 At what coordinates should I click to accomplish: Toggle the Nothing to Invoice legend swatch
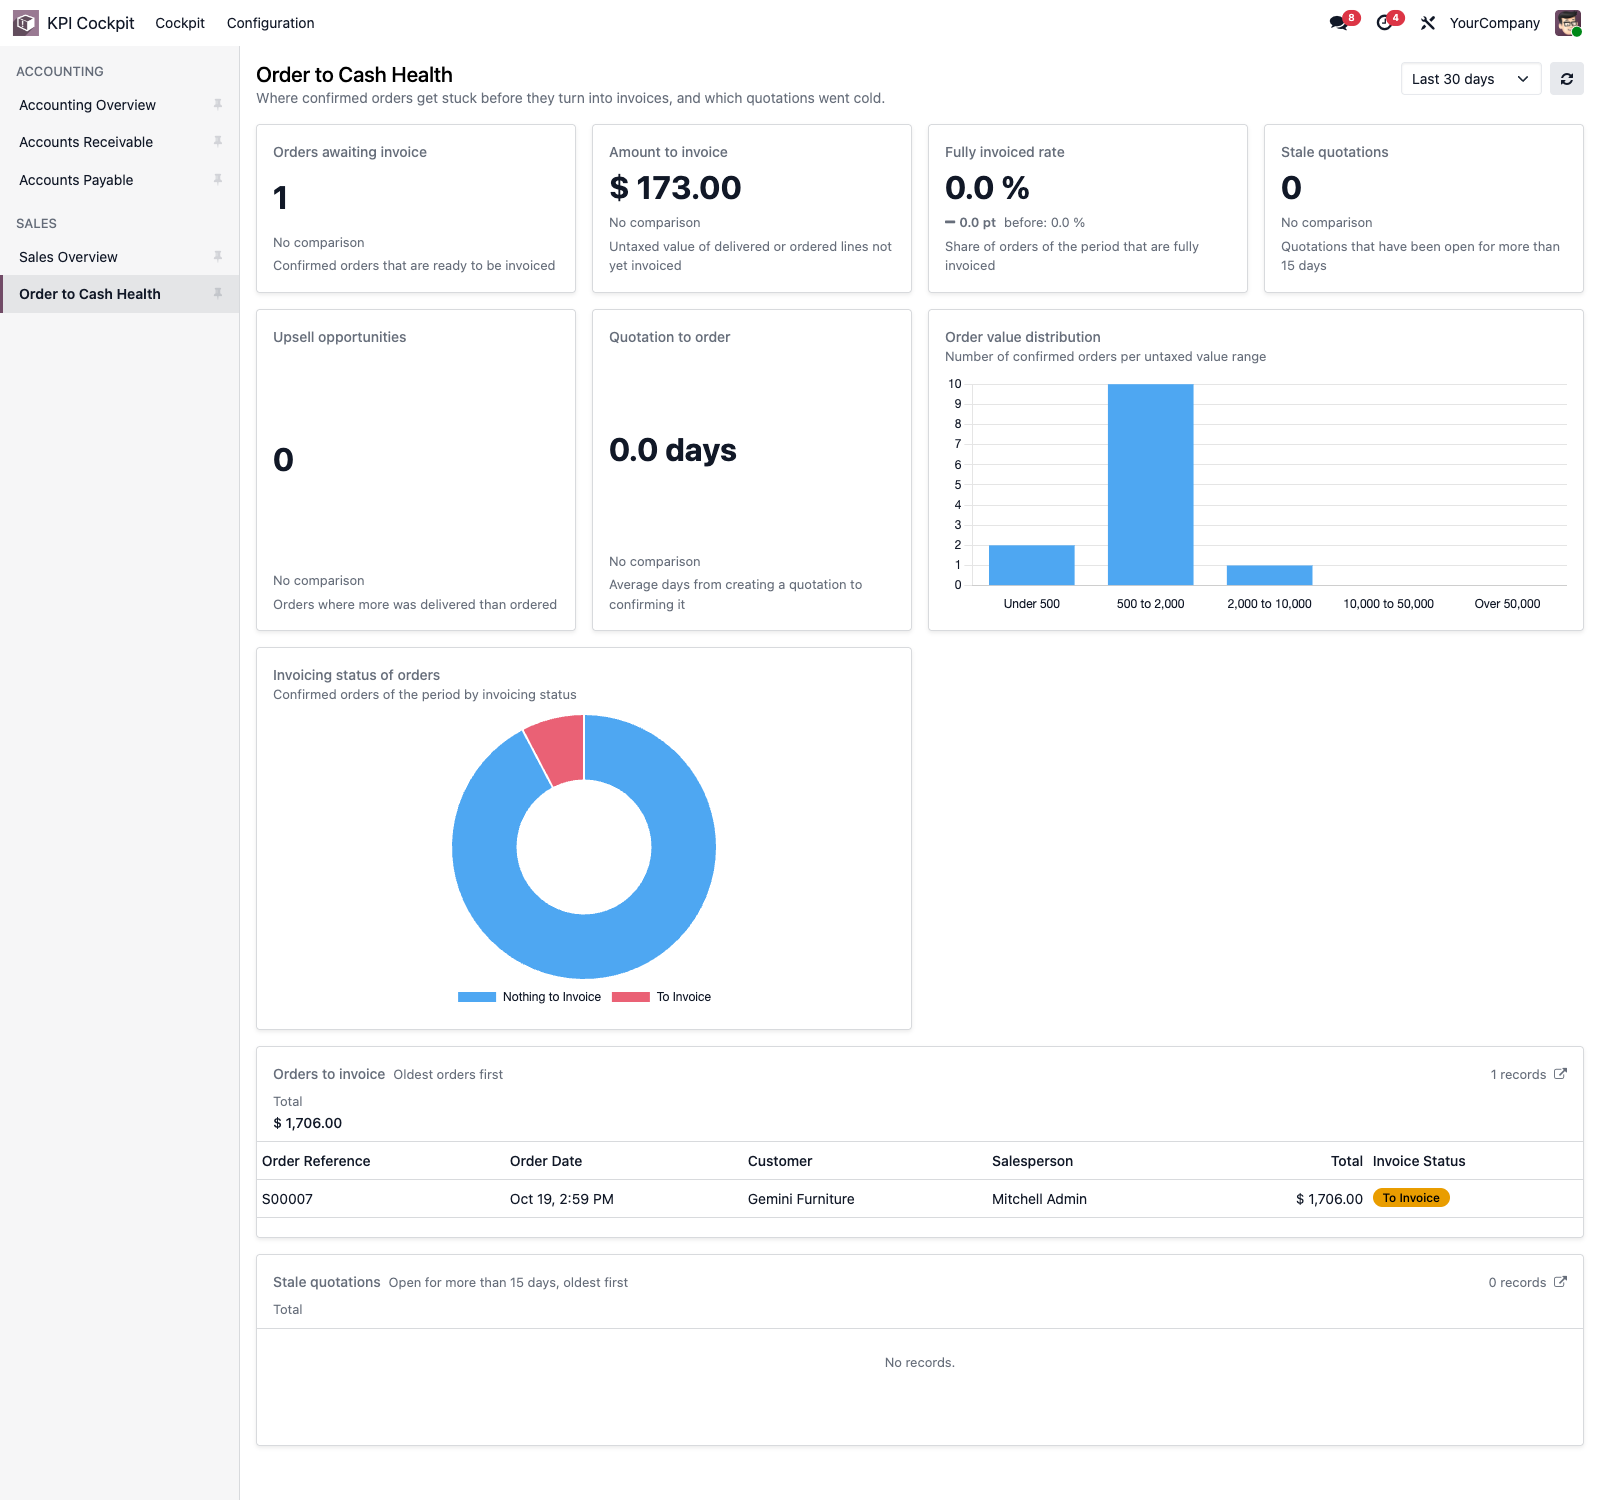(477, 997)
